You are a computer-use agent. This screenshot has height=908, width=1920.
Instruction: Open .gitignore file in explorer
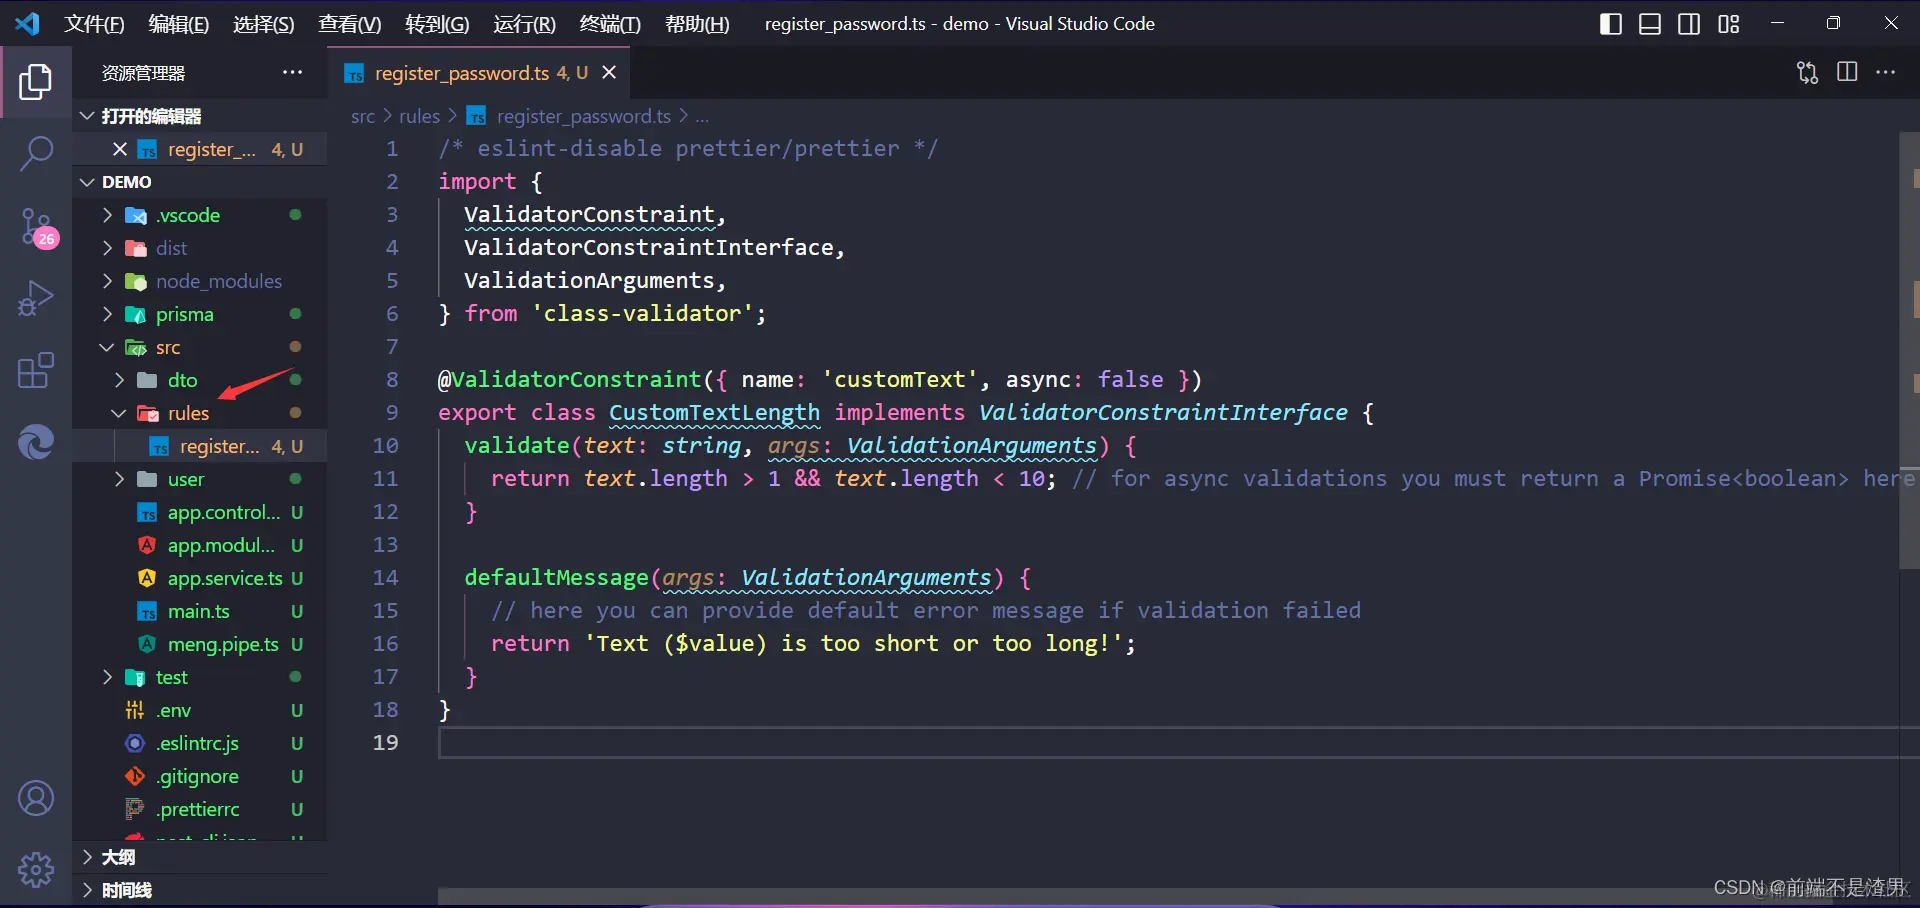pyautogui.click(x=199, y=776)
